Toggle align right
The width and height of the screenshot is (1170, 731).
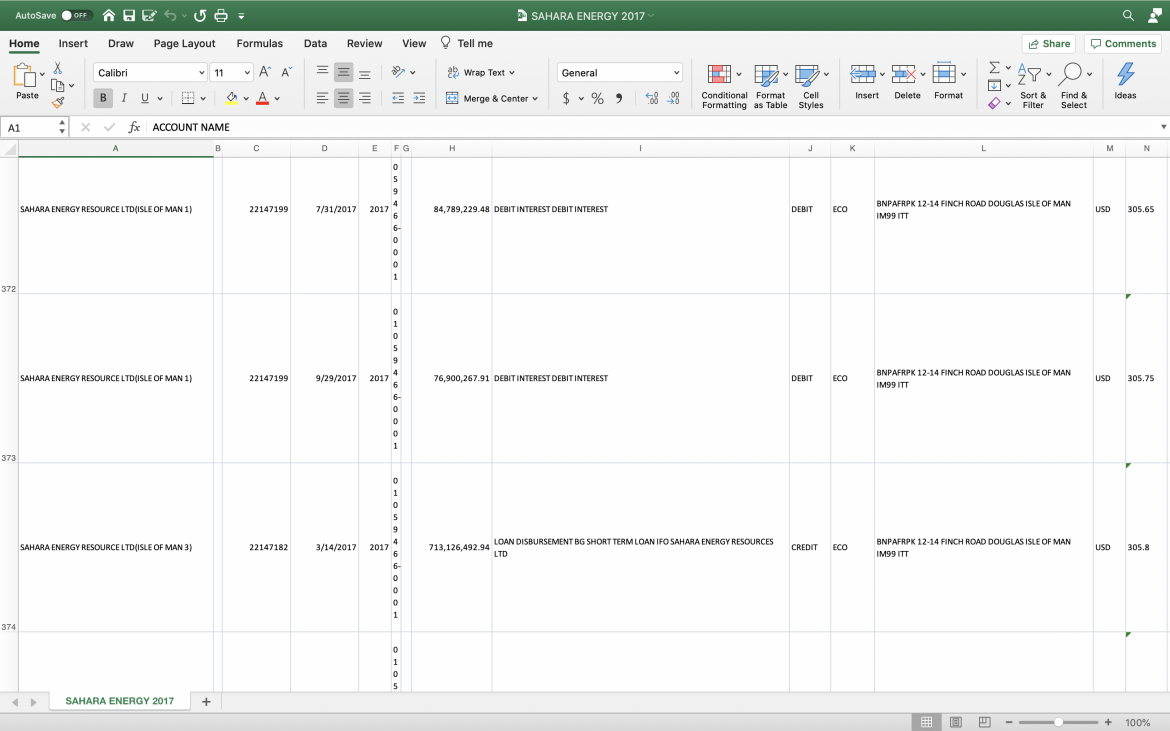(365, 98)
